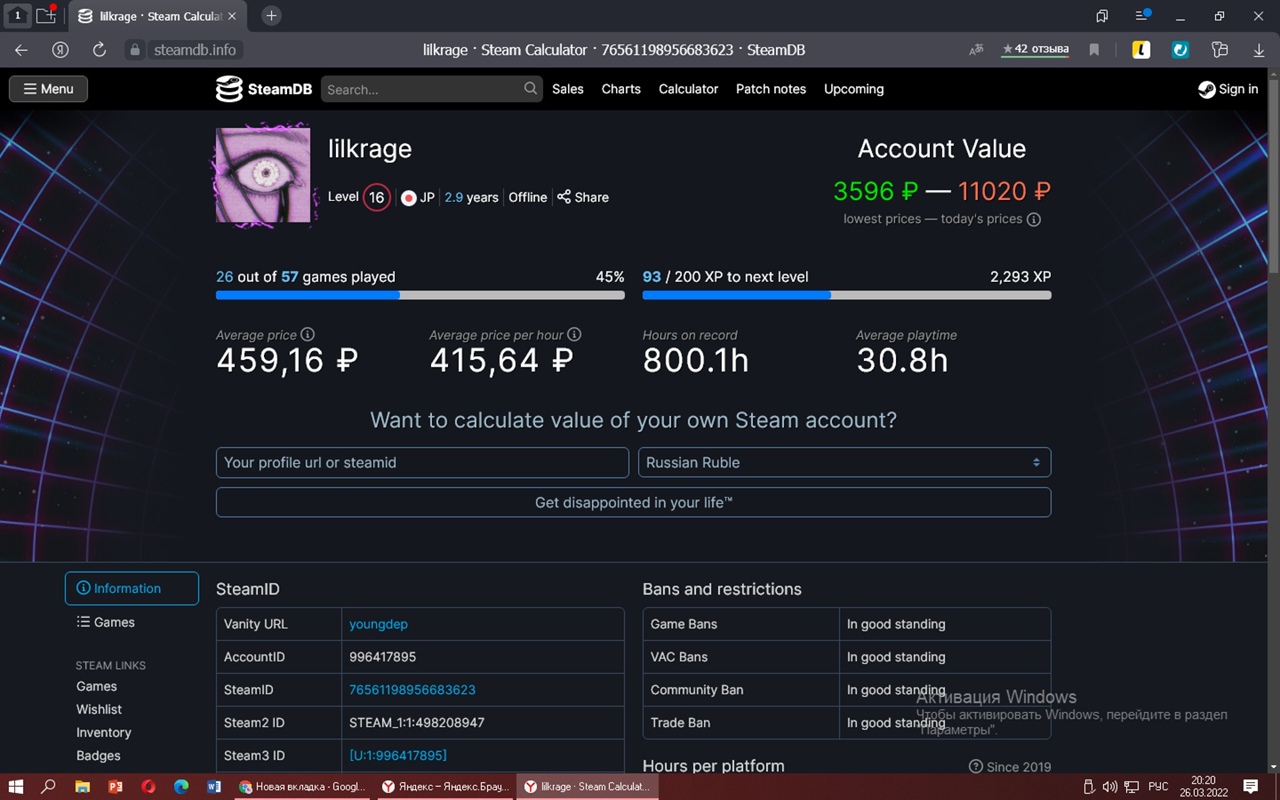Viewport: 1280px width, 800px height.
Task: Click the help icon beside Since 2019
Action: pyautogui.click(x=976, y=766)
